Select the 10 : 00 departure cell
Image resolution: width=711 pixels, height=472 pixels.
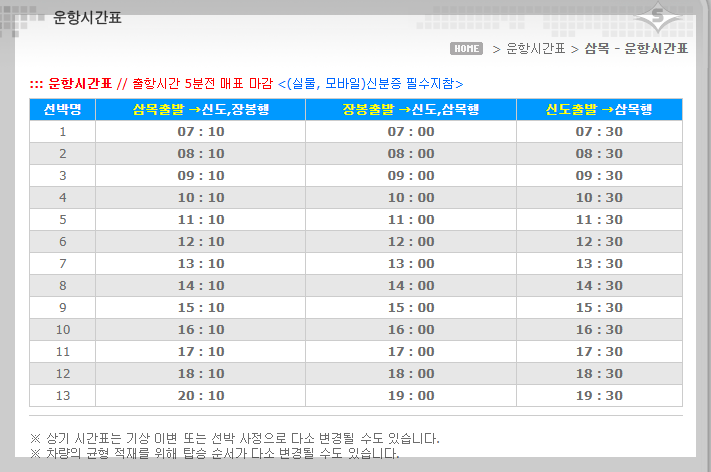pyautogui.click(x=411, y=198)
